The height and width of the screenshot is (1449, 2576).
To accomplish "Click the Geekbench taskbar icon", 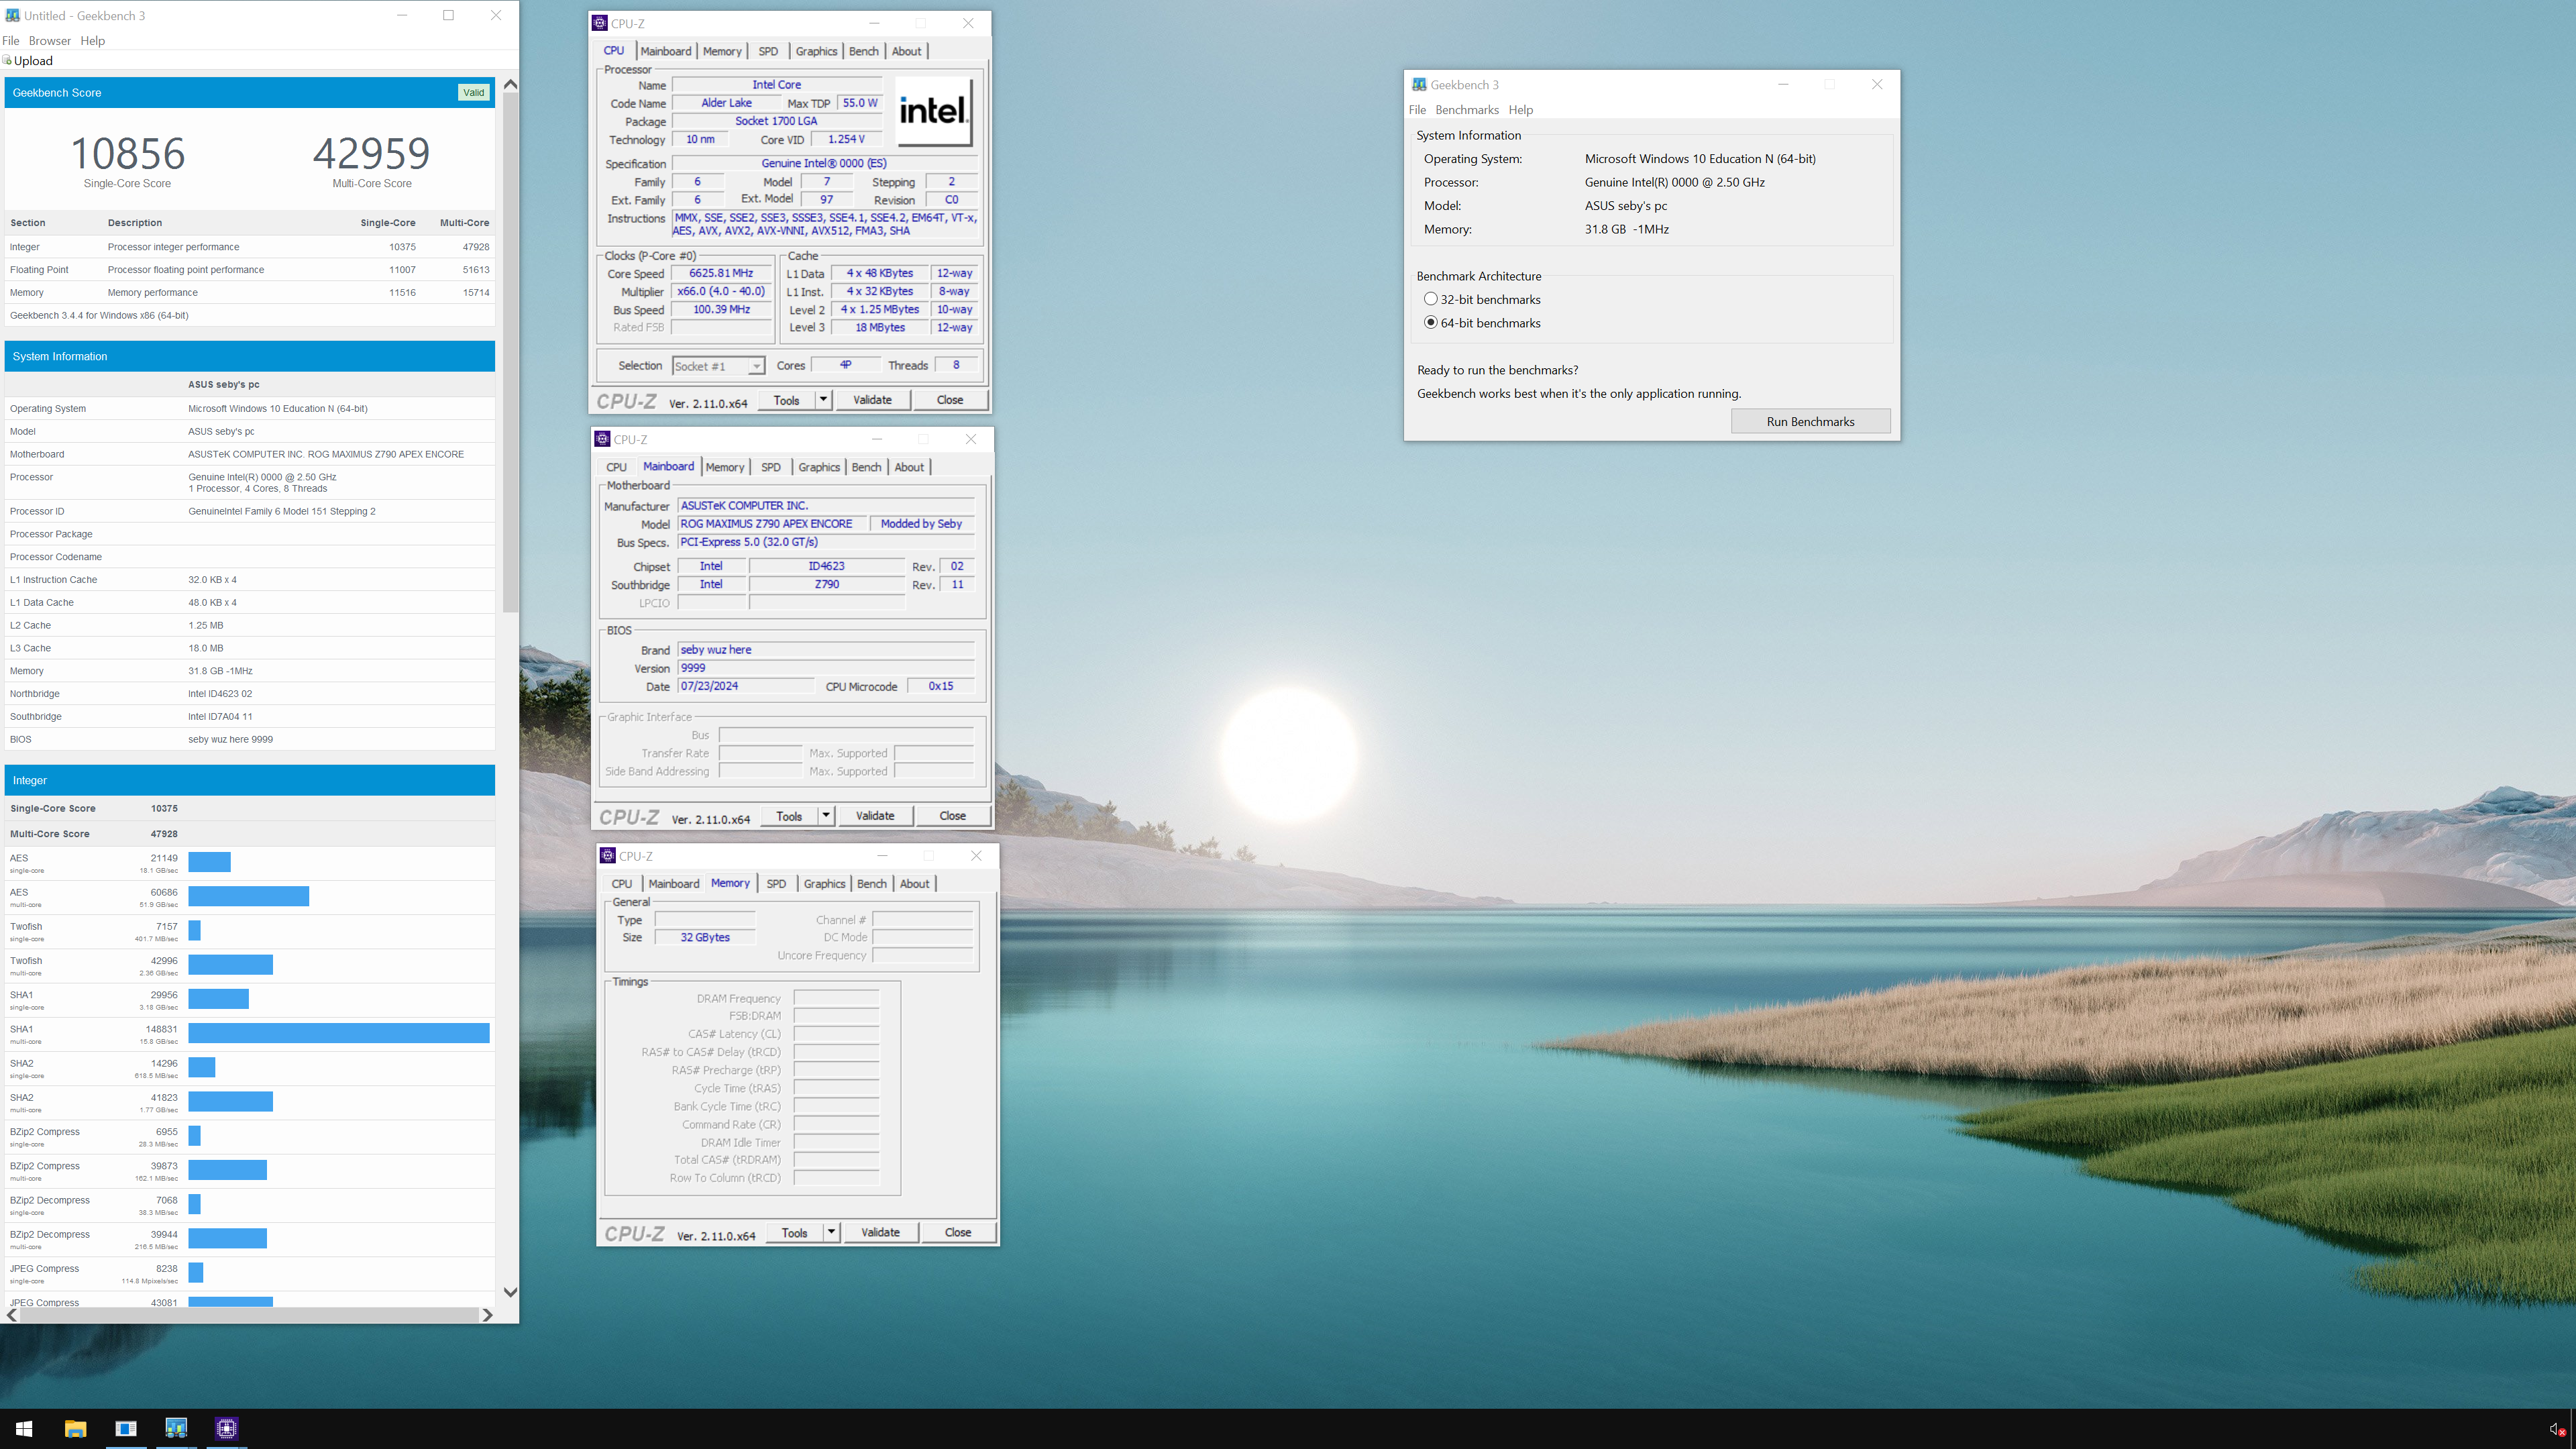I will click(176, 1429).
